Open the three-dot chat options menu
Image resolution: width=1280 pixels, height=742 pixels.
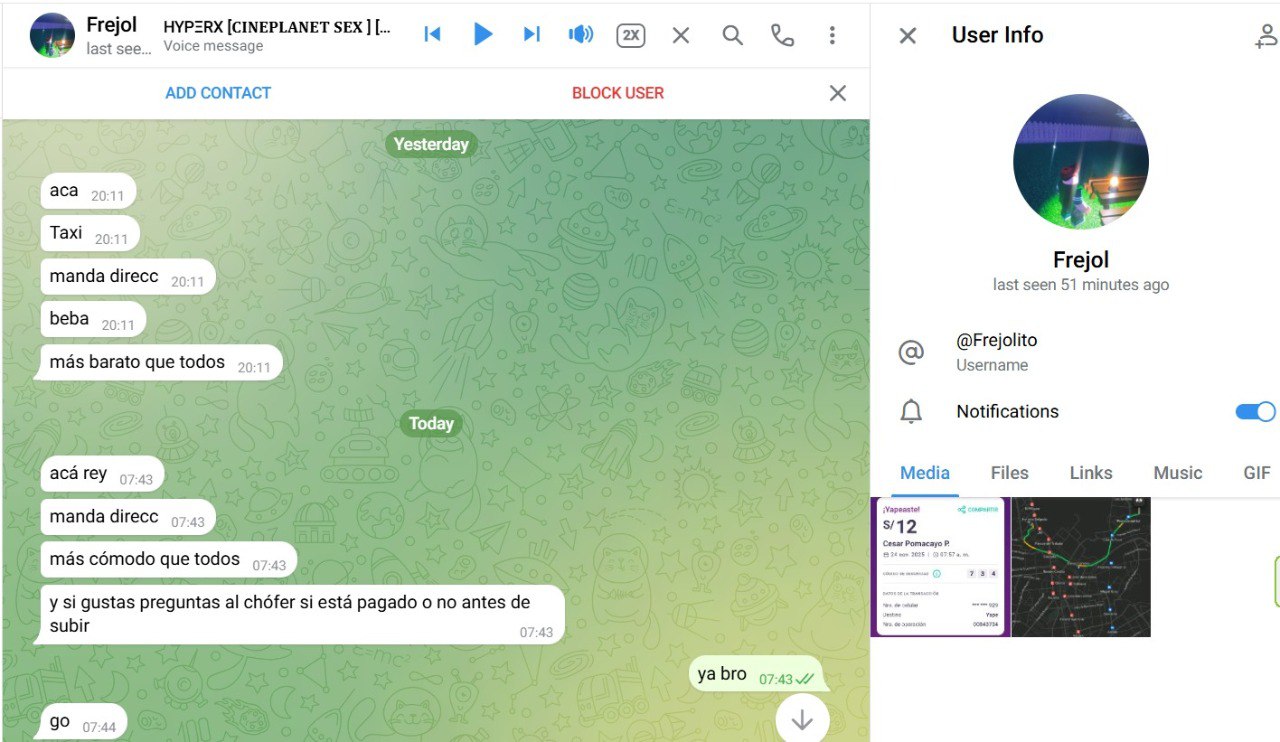point(832,36)
